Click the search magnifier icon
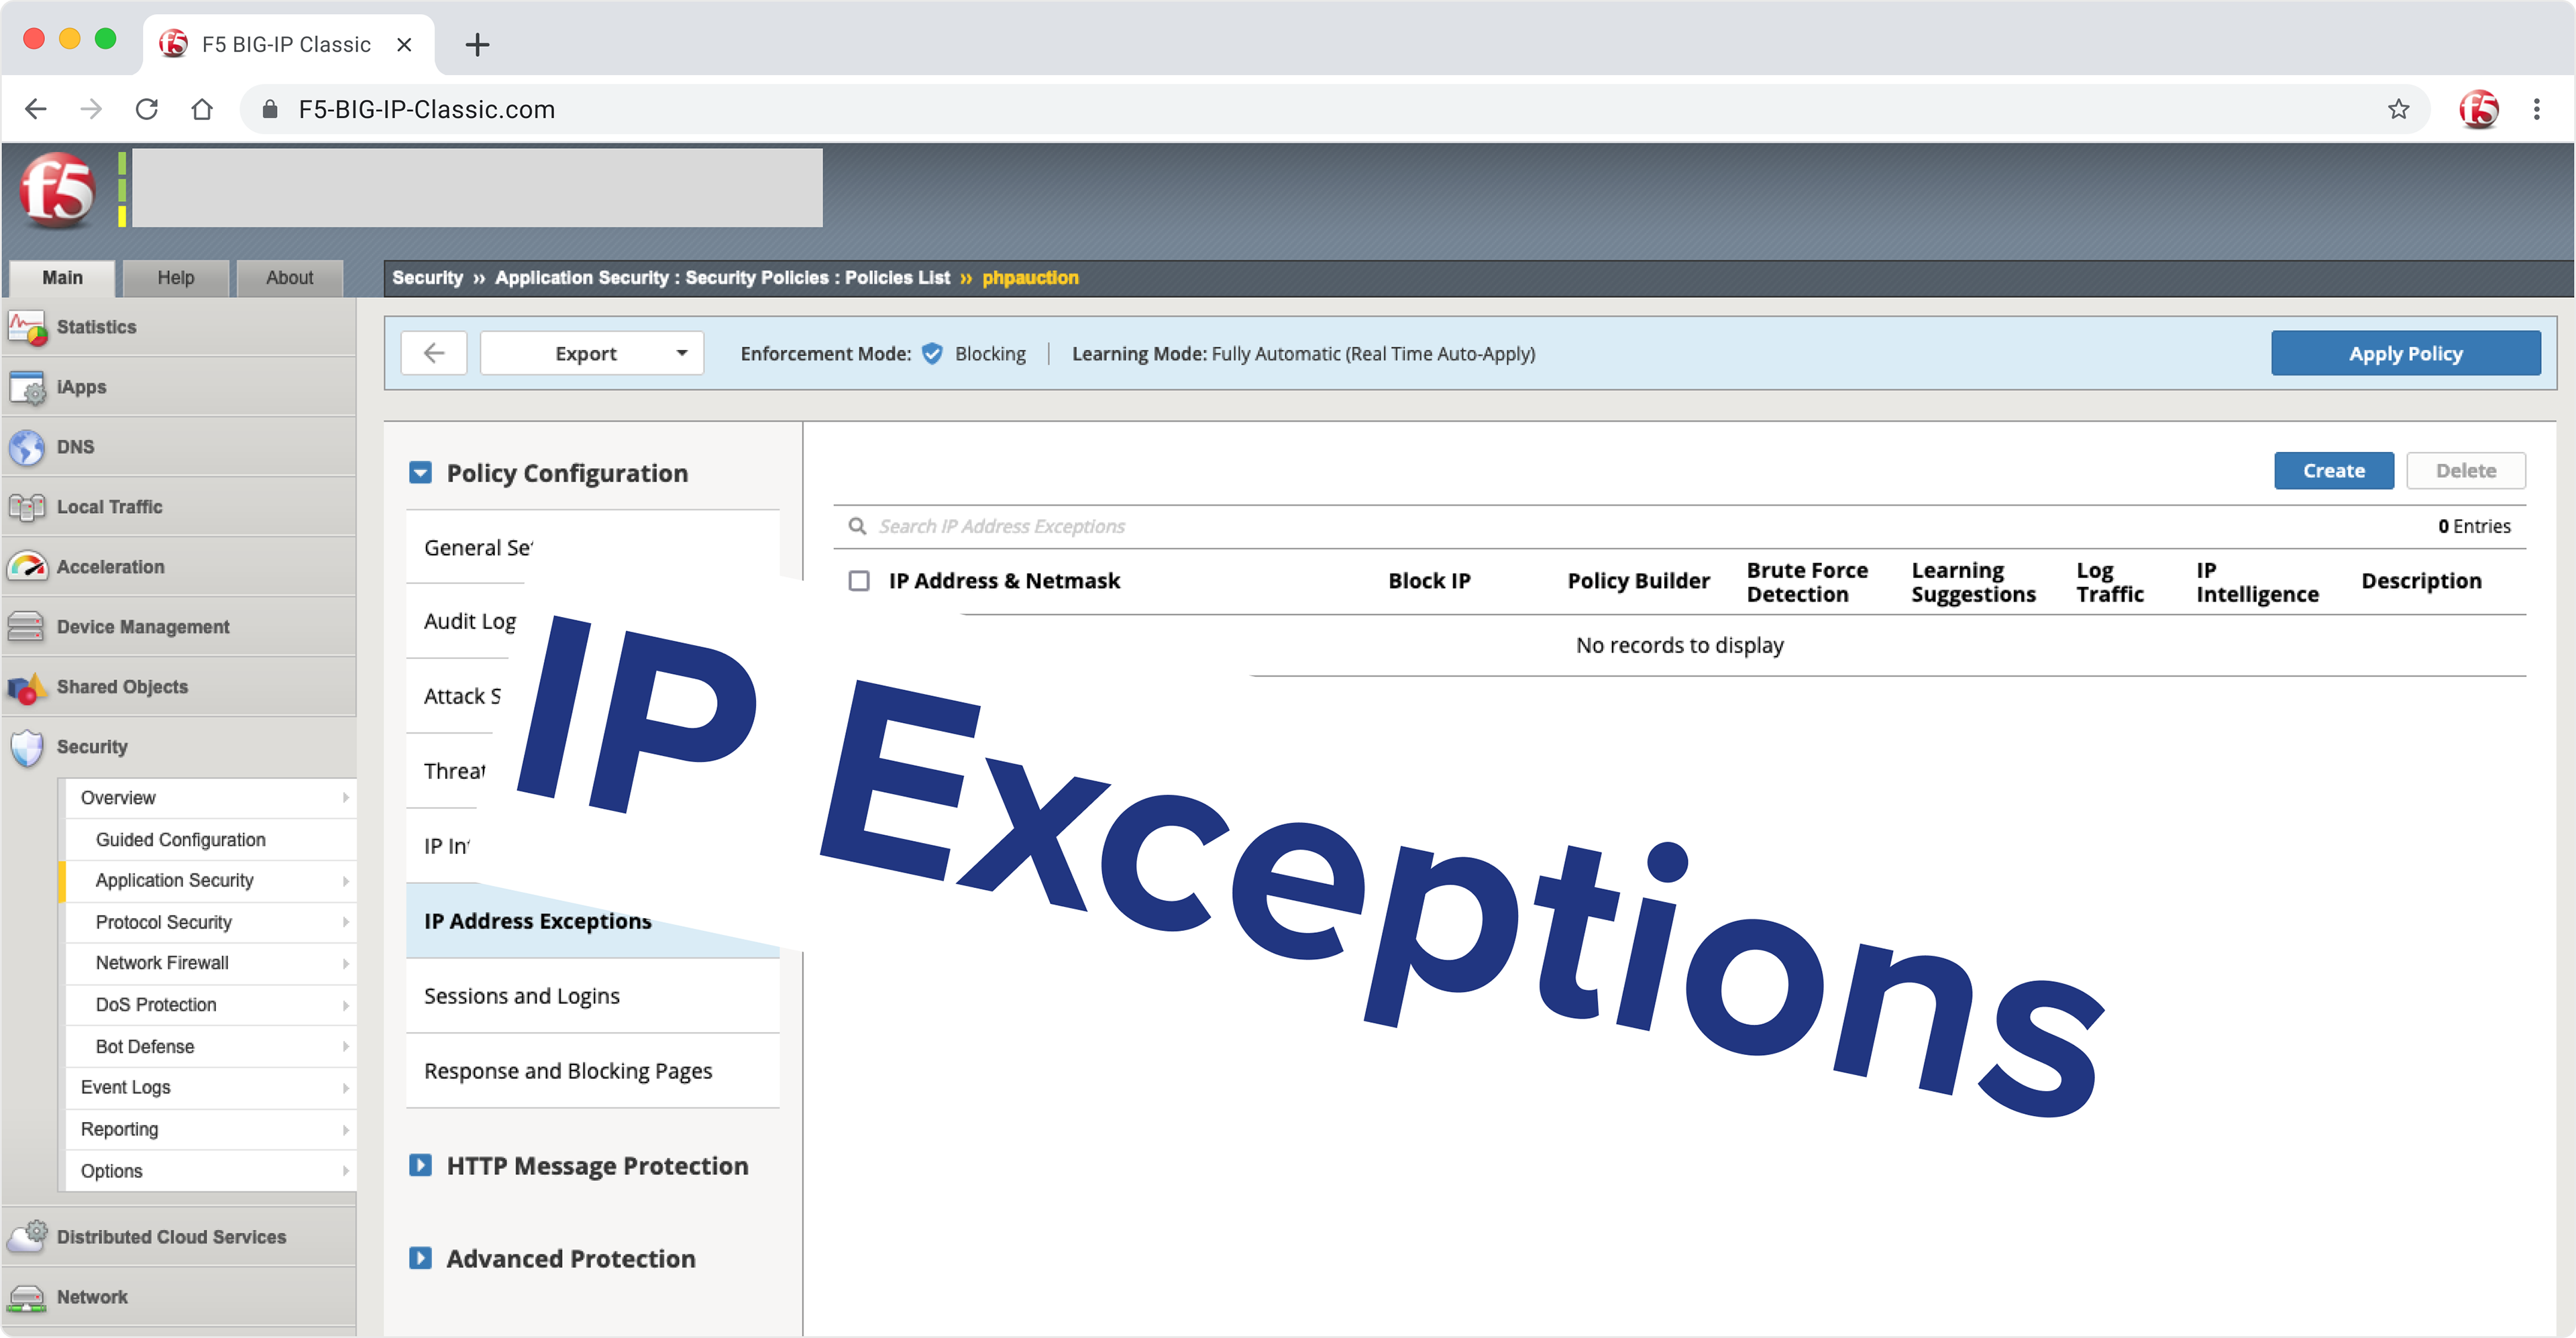The width and height of the screenshot is (2576, 1338). click(x=857, y=526)
